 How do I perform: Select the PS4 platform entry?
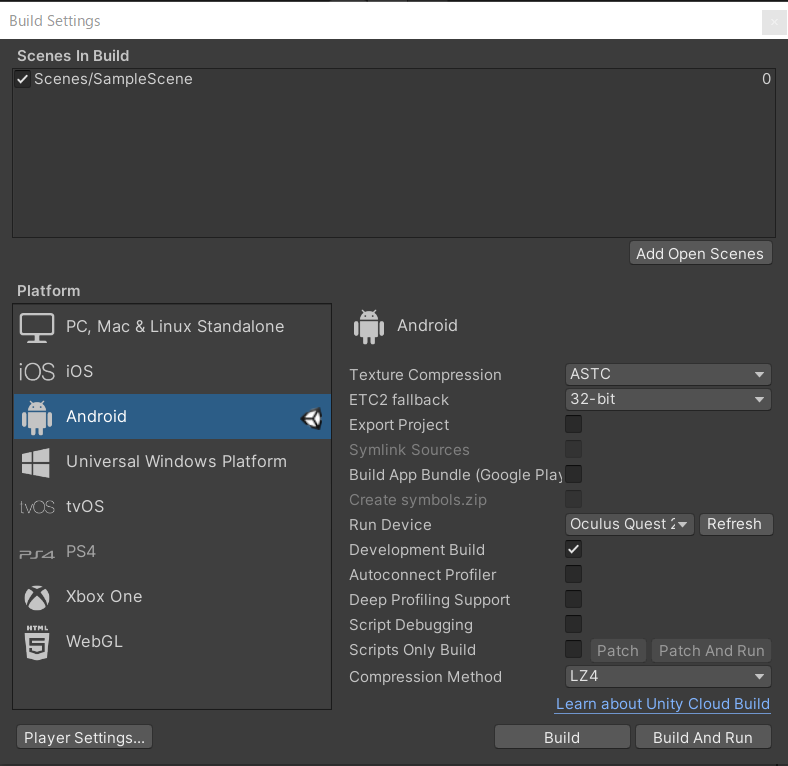[172, 551]
